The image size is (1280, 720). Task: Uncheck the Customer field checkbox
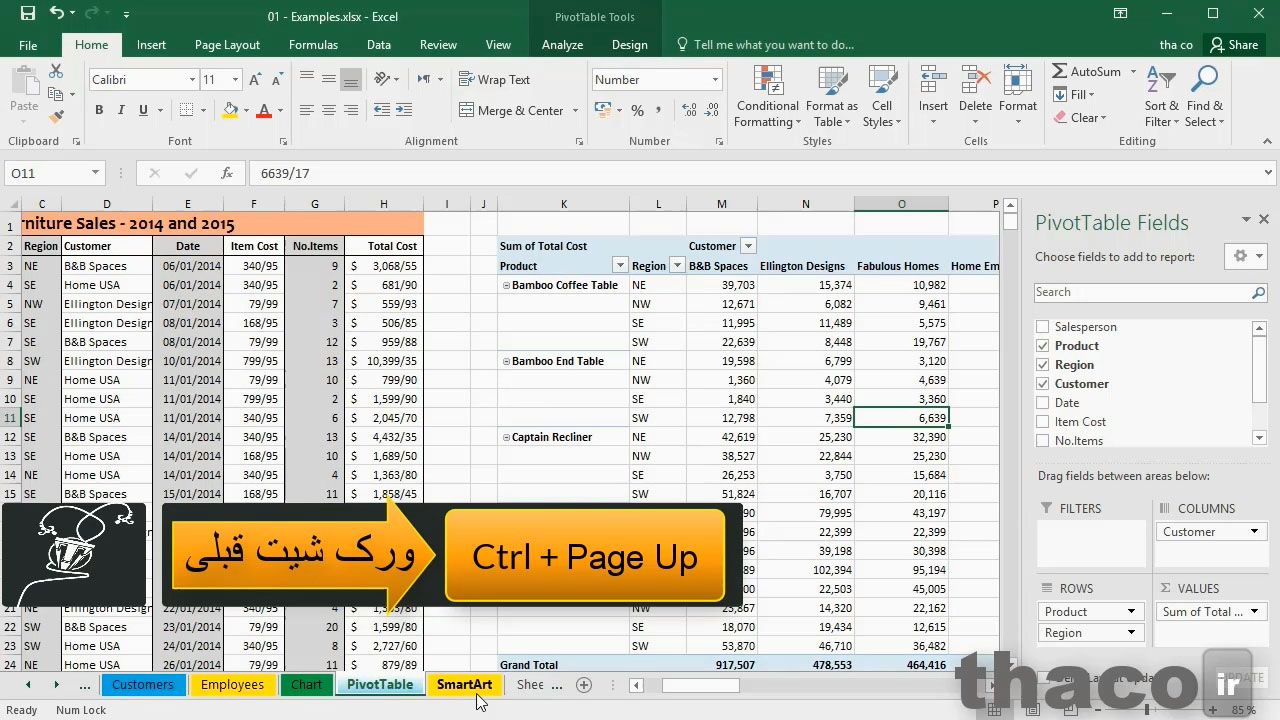click(1043, 384)
